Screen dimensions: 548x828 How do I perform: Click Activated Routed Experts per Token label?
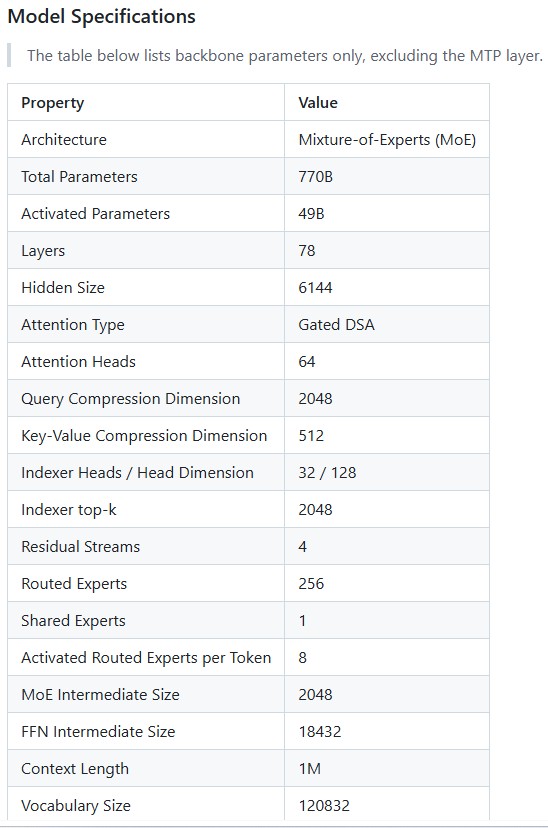pos(146,657)
